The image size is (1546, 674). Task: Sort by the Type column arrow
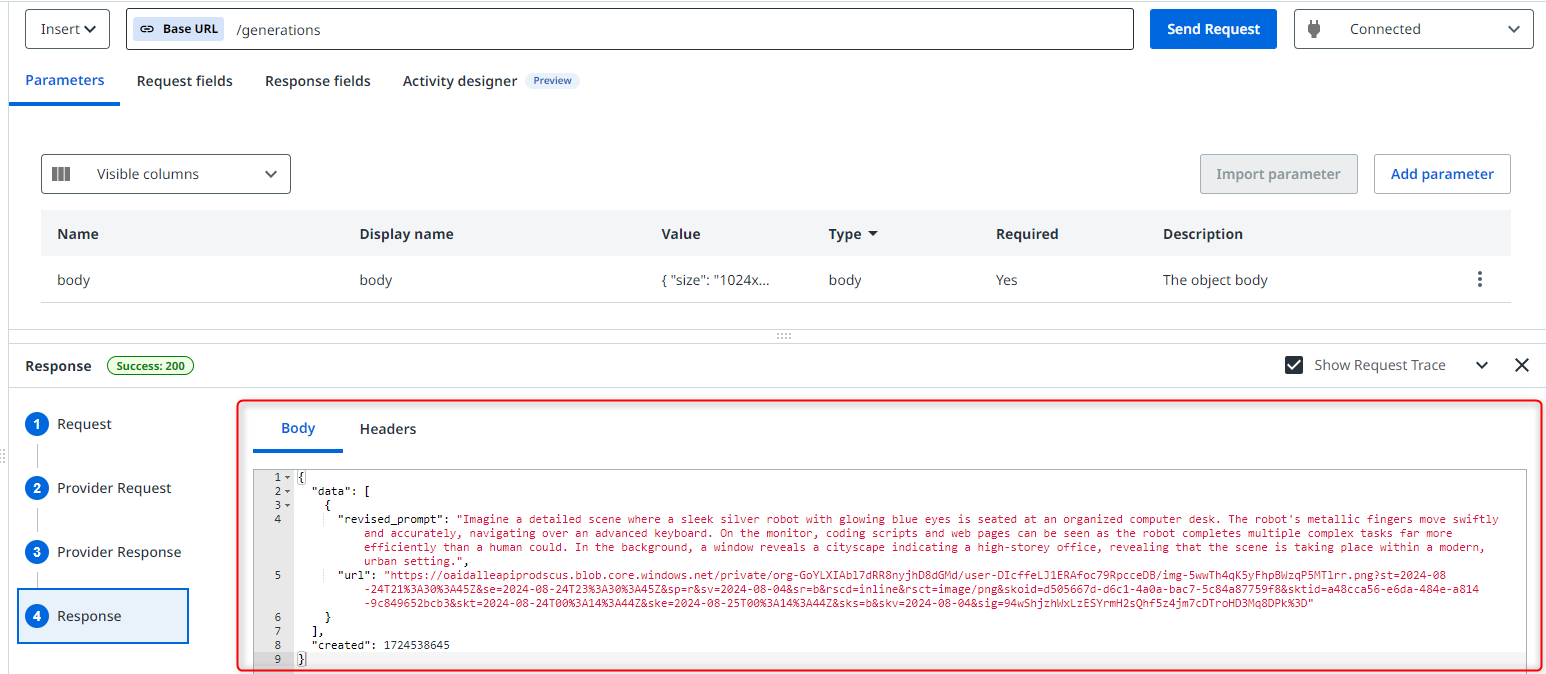[873, 234]
